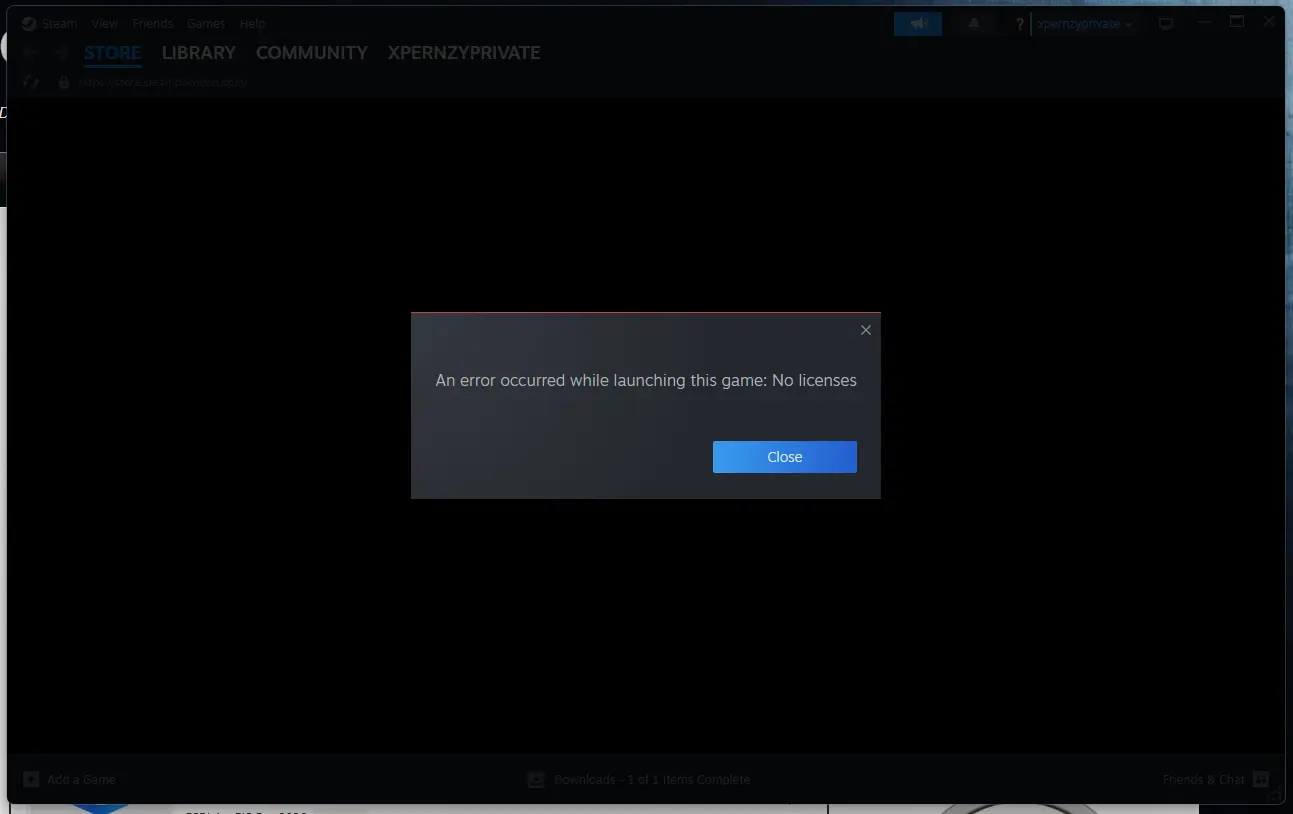Open the XPERNZYPRIVATE profile tab
1293x814 pixels.
point(464,53)
